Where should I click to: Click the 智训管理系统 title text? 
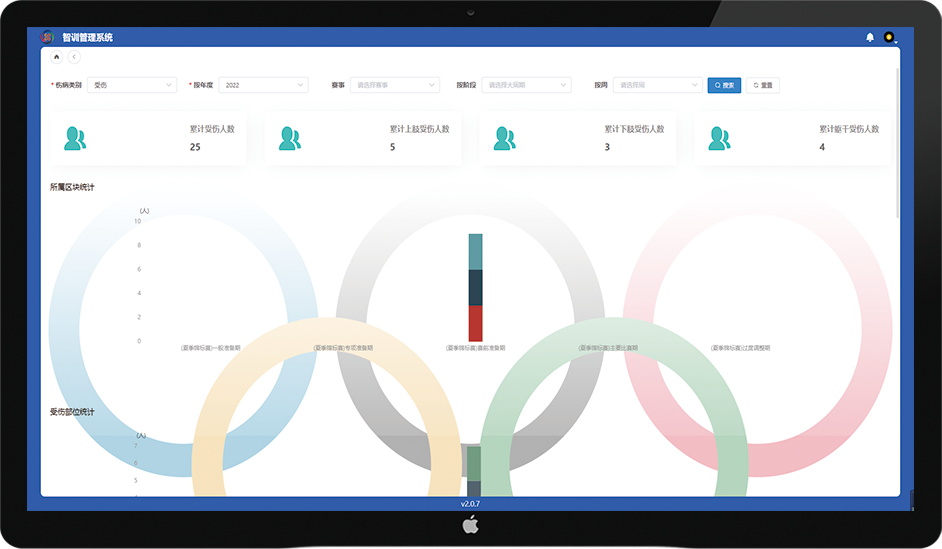[88, 37]
